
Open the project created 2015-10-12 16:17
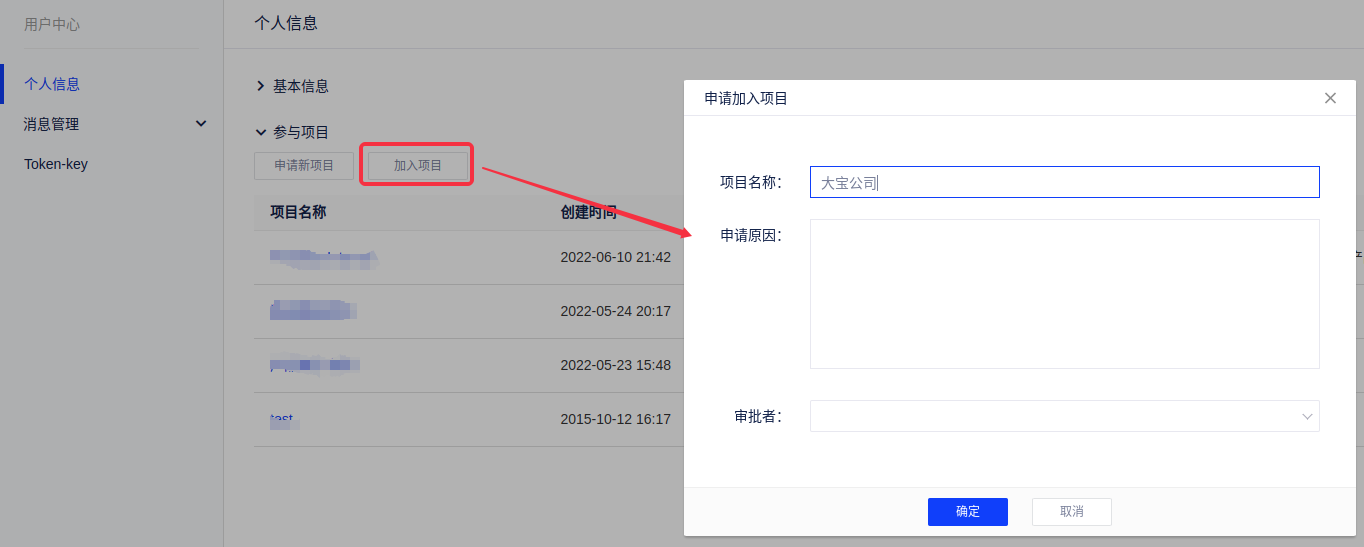click(284, 420)
